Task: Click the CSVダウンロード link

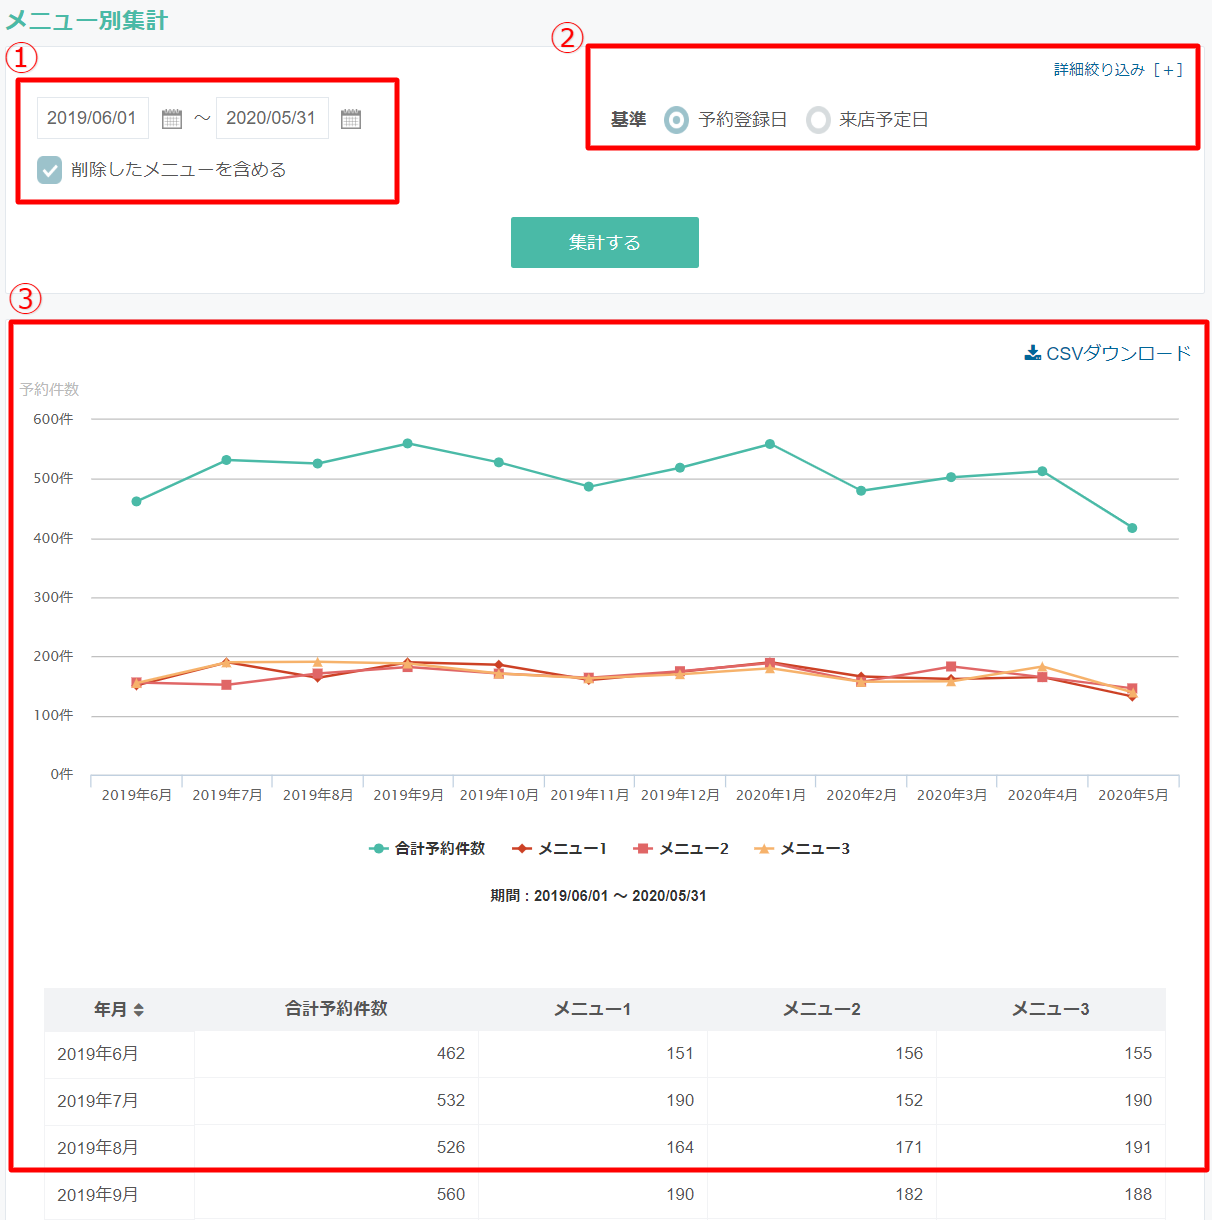Action: [x=1118, y=353]
